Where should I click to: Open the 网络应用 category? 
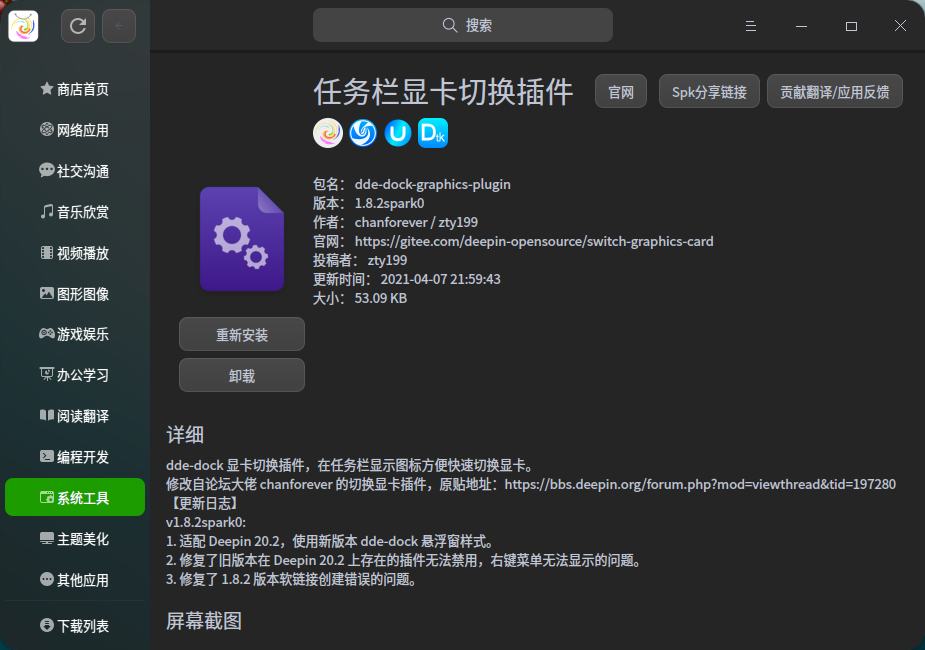tap(75, 130)
